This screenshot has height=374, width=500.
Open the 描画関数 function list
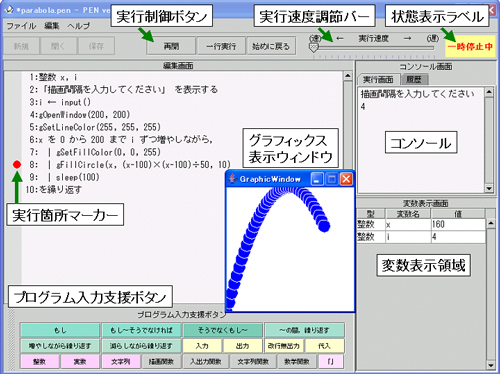161,361
